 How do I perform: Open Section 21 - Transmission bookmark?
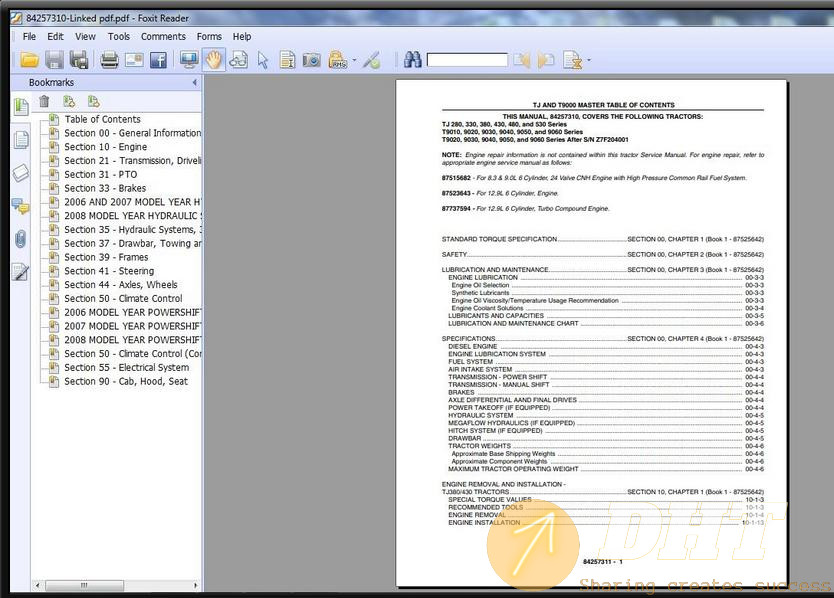coord(132,161)
